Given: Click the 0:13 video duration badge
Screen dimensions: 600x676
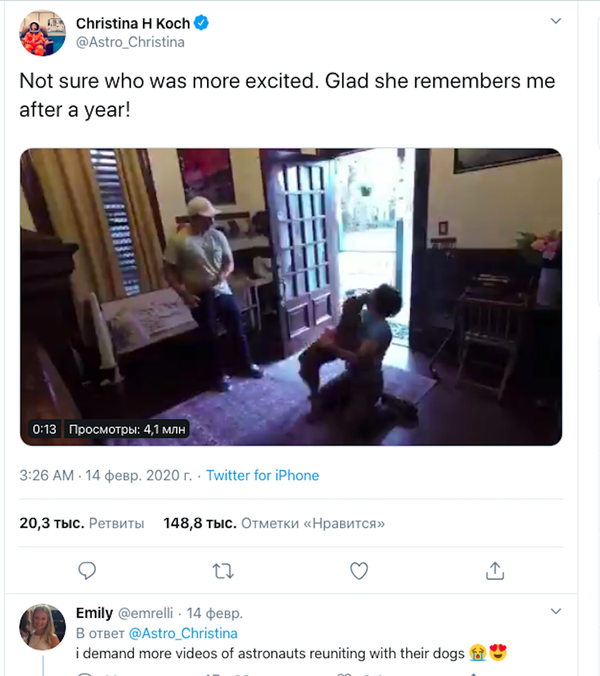Looking at the screenshot, I should pyautogui.click(x=44, y=430).
